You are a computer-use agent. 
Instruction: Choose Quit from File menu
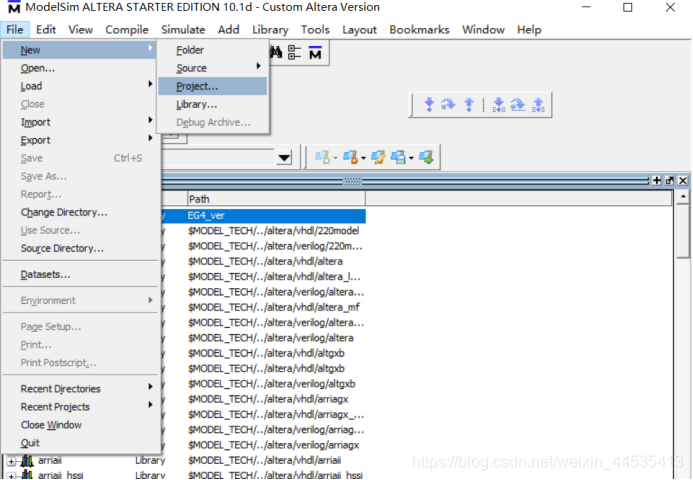point(80,443)
